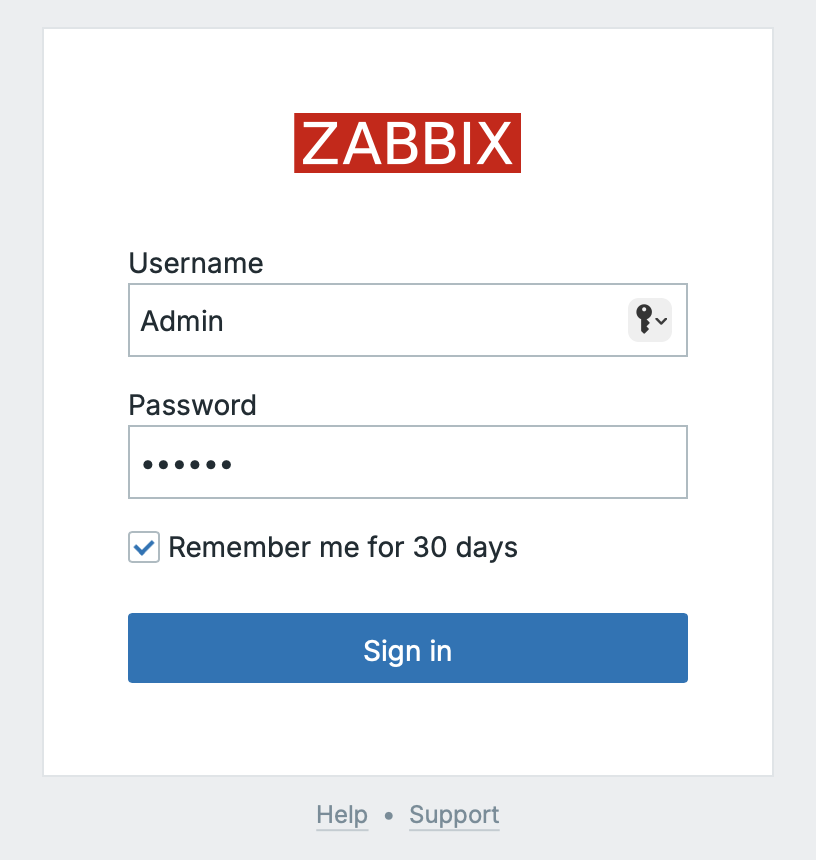Screen dimensions: 816x860
Task: Click the Password label text
Action: click(x=192, y=405)
